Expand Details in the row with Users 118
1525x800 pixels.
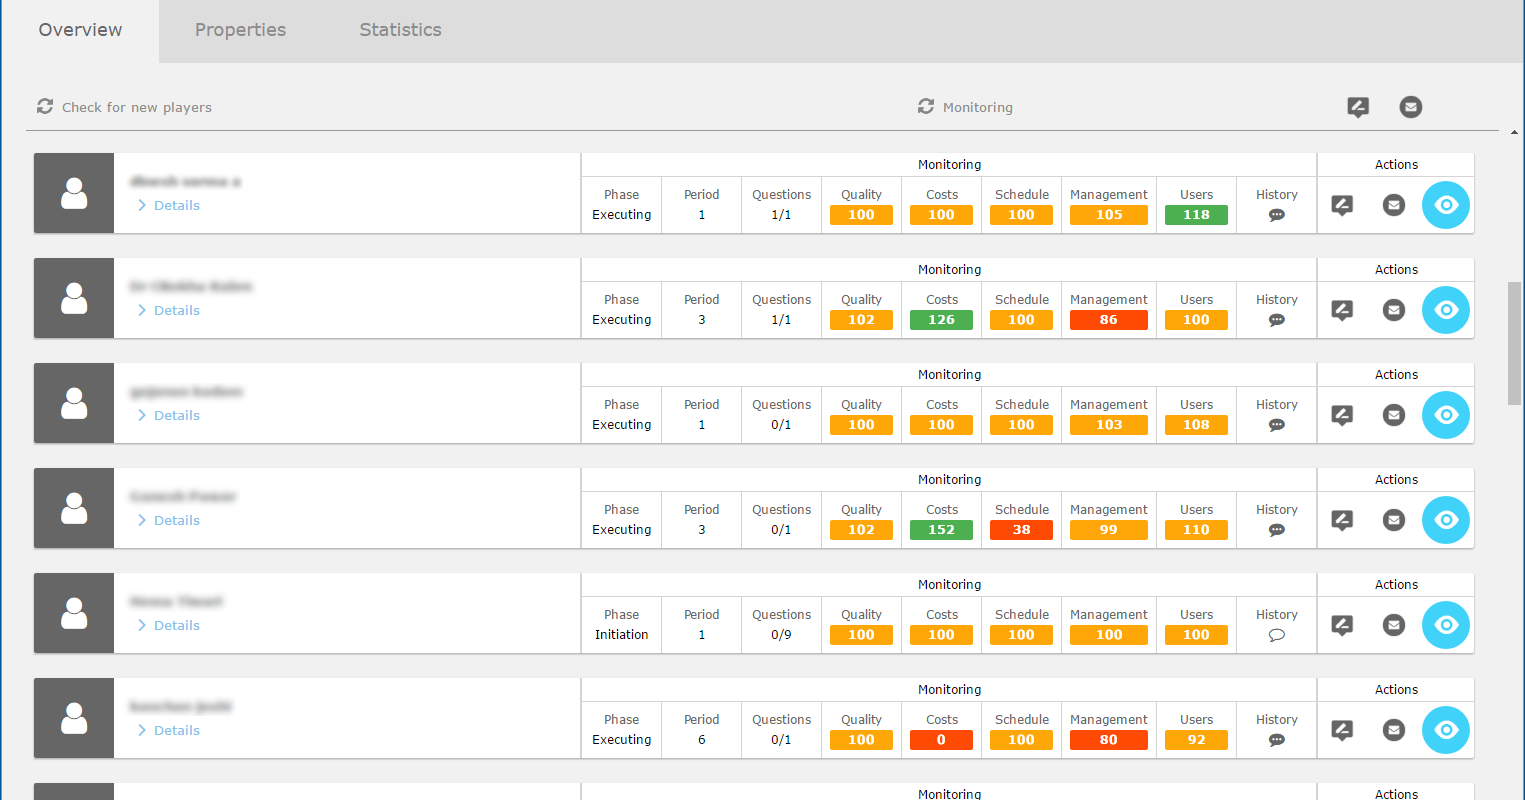pyautogui.click(x=169, y=205)
